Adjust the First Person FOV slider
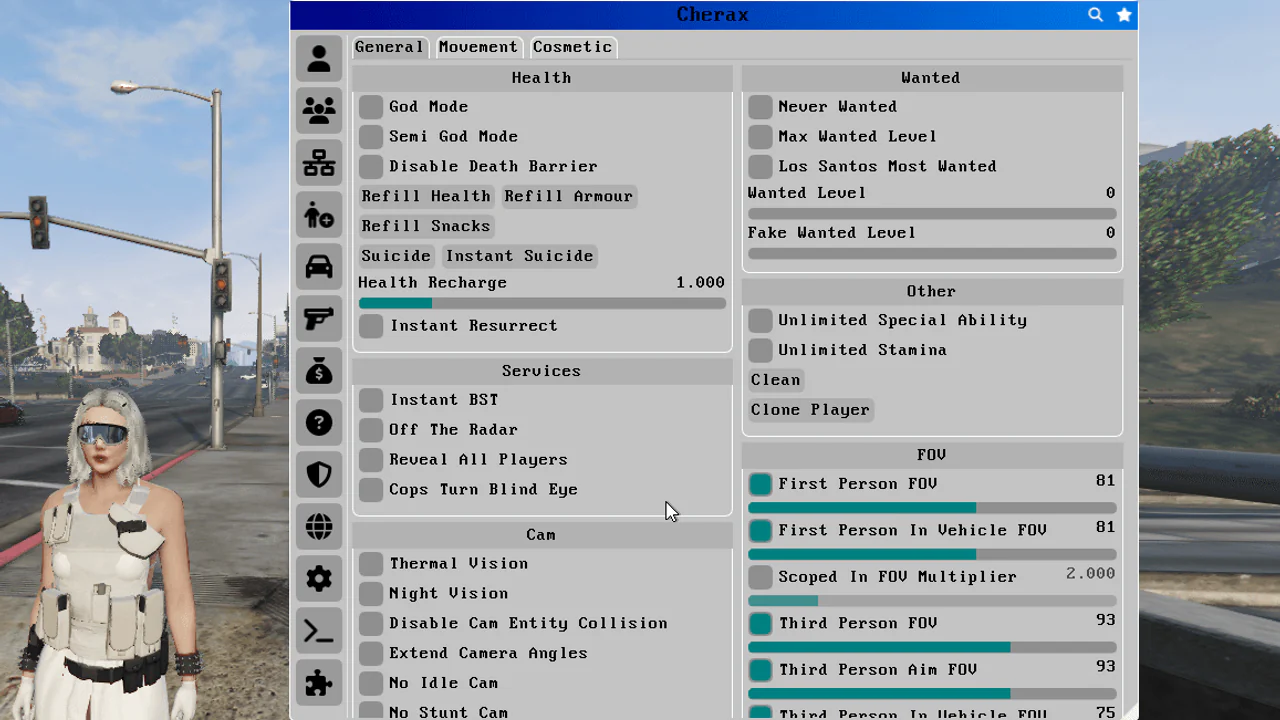 (932, 508)
